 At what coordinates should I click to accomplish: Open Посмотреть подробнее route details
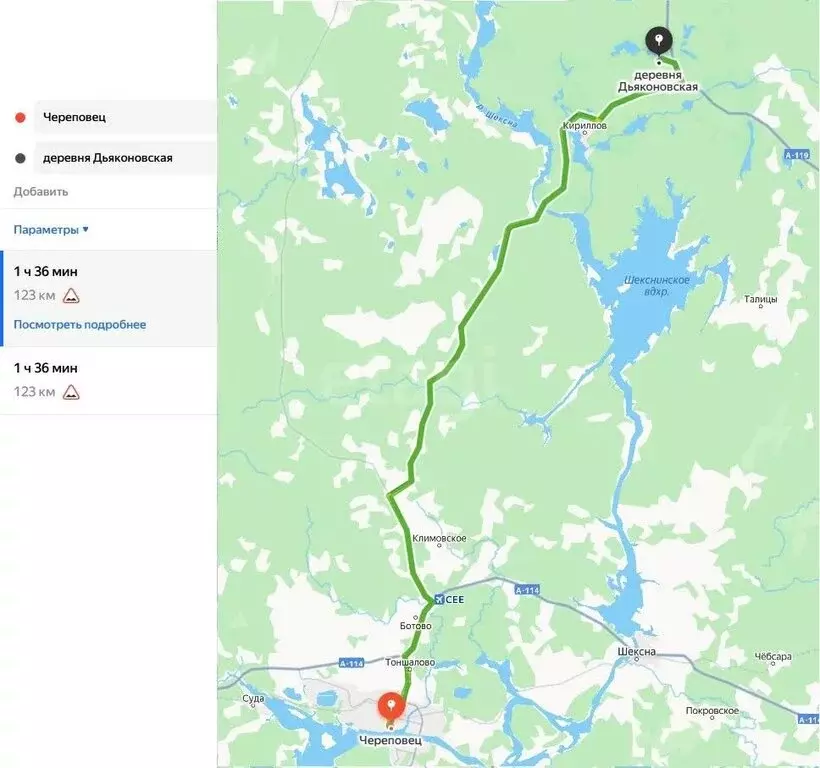[x=79, y=324]
